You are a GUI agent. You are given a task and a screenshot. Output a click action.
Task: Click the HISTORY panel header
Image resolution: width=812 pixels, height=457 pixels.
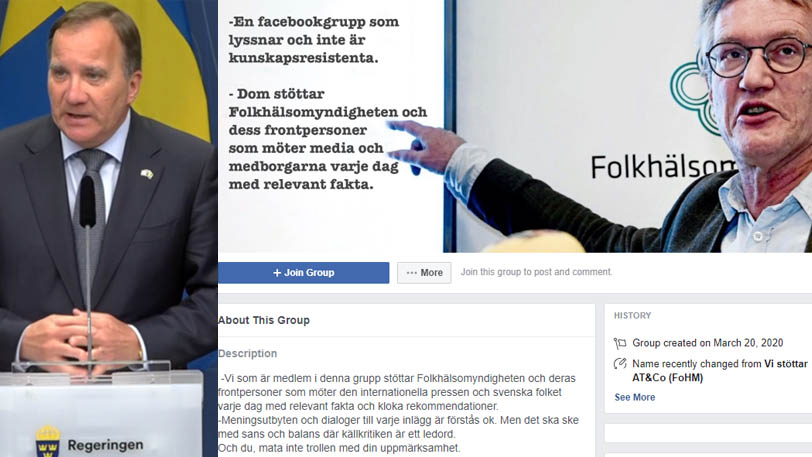pyautogui.click(x=632, y=315)
